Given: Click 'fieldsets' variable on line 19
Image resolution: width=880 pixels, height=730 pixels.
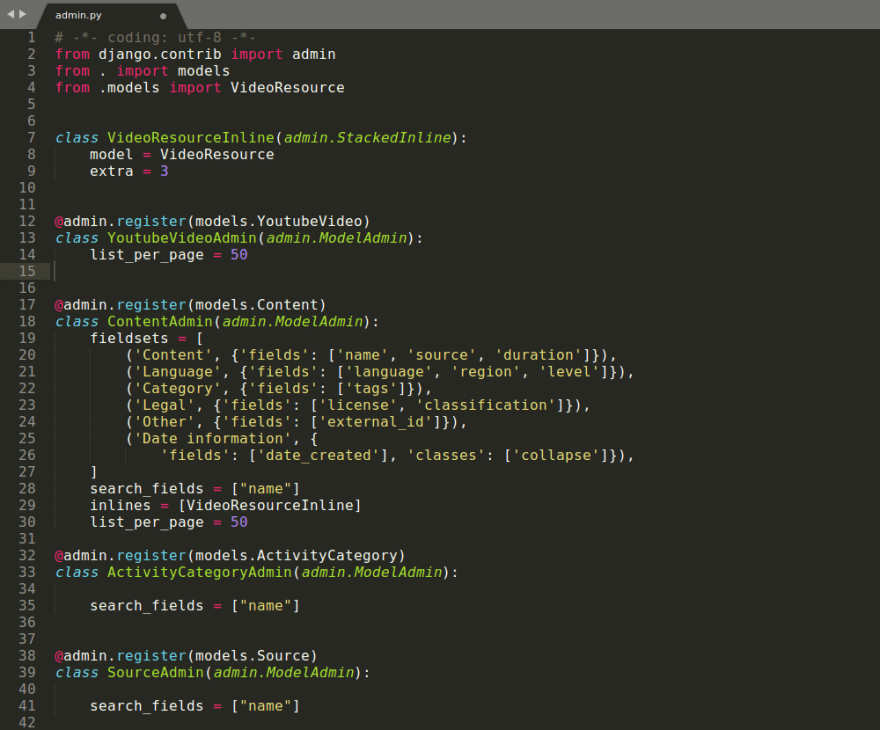Looking at the screenshot, I should pyautogui.click(x=129, y=338).
